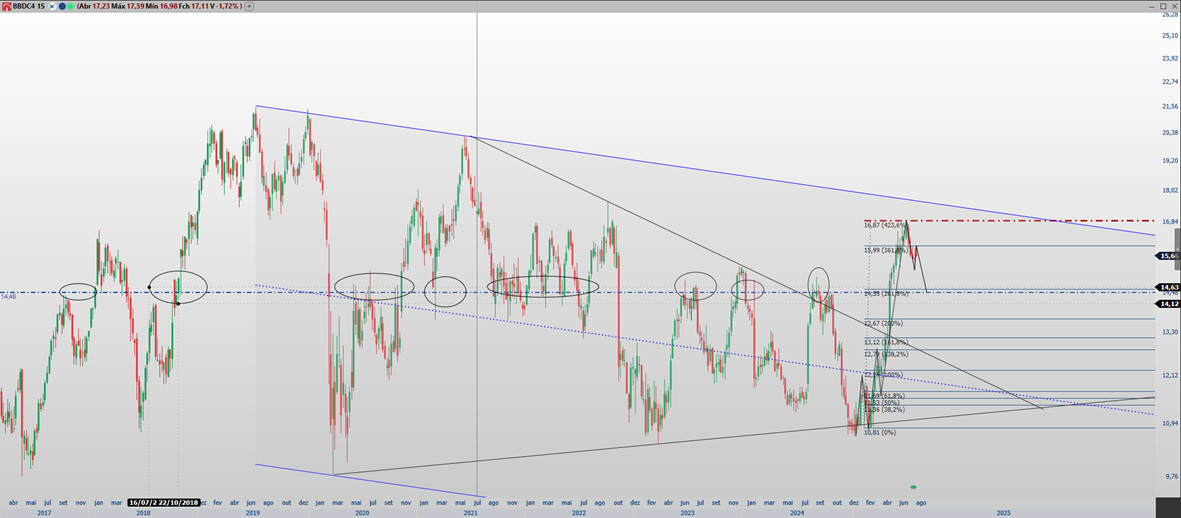Image resolution: width=1181 pixels, height=518 pixels.
Task: Click the green status dot in header
Action: [x=72, y=6]
